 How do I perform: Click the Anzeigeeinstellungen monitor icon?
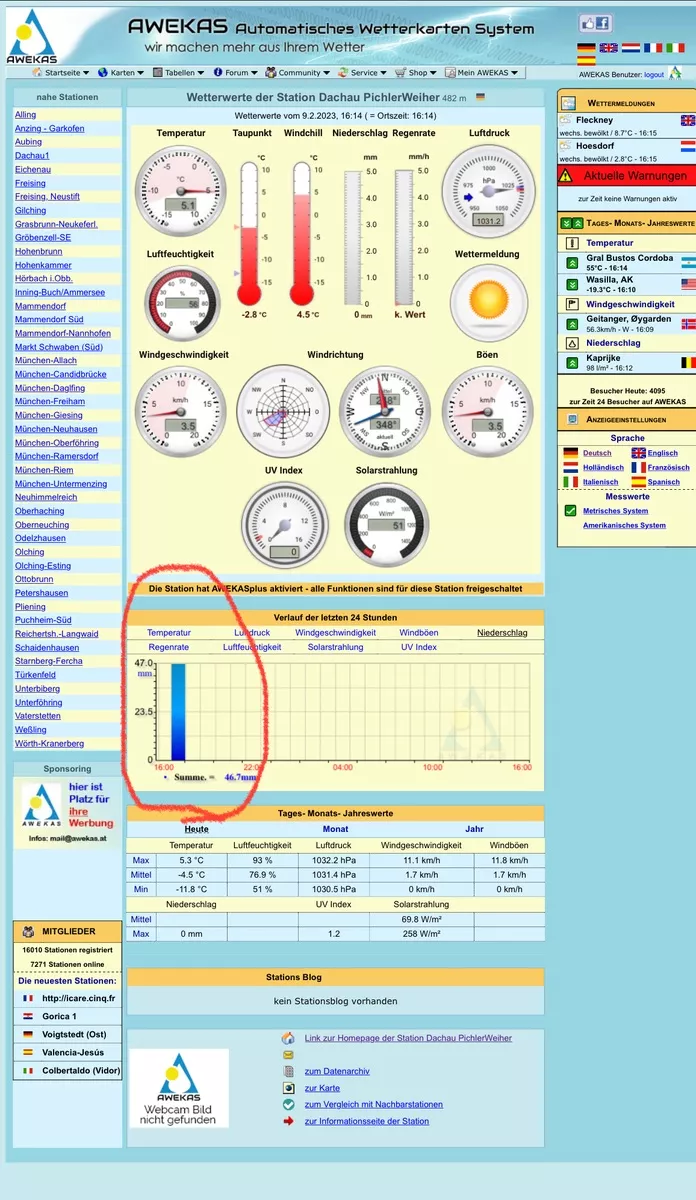[x=573, y=420]
